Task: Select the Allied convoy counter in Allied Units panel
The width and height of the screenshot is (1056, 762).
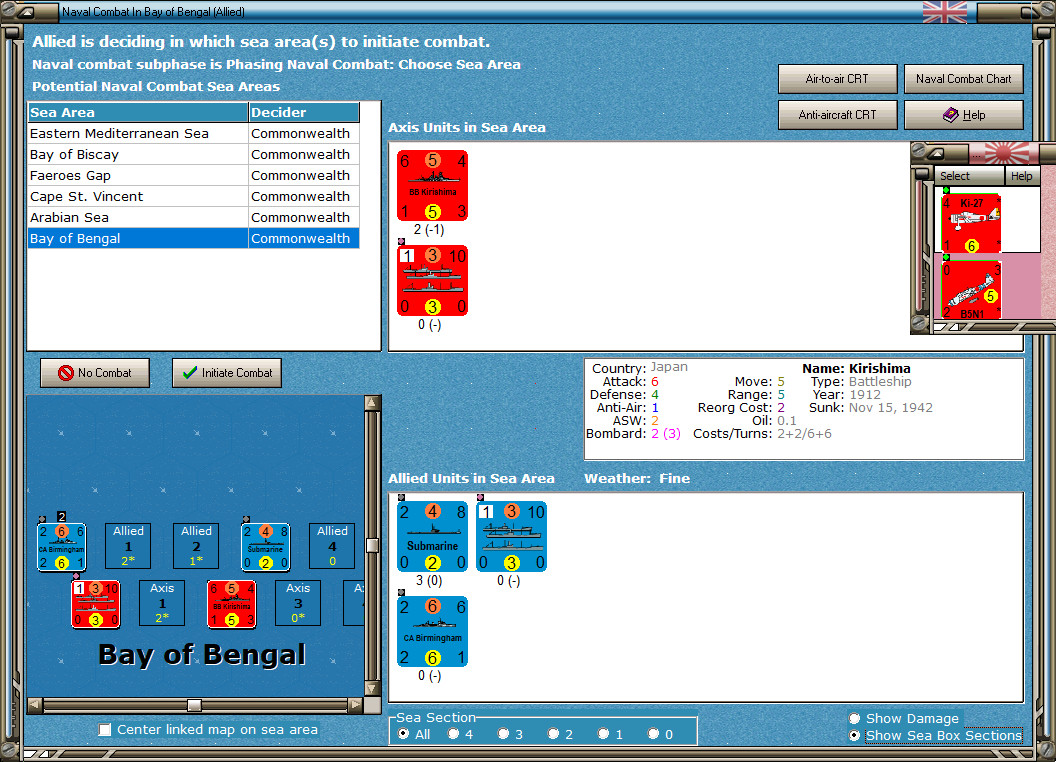Action: (x=511, y=536)
